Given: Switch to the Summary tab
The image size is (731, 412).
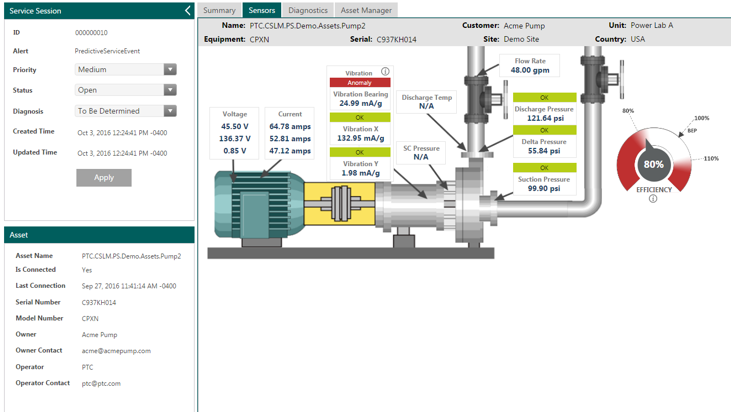Looking at the screenshot, I should pos(219,10).
